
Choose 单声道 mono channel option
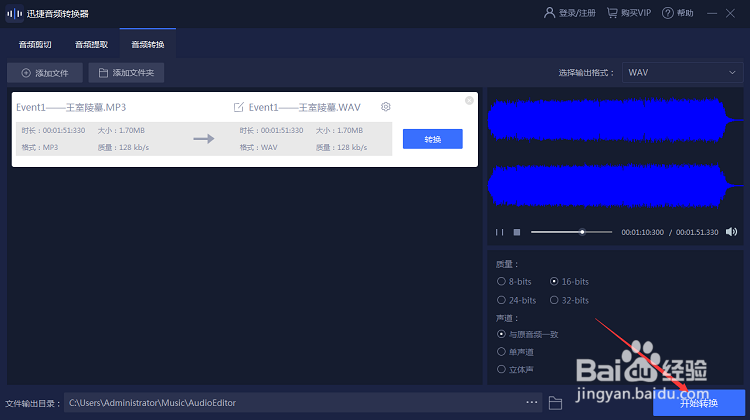[515, 352]
